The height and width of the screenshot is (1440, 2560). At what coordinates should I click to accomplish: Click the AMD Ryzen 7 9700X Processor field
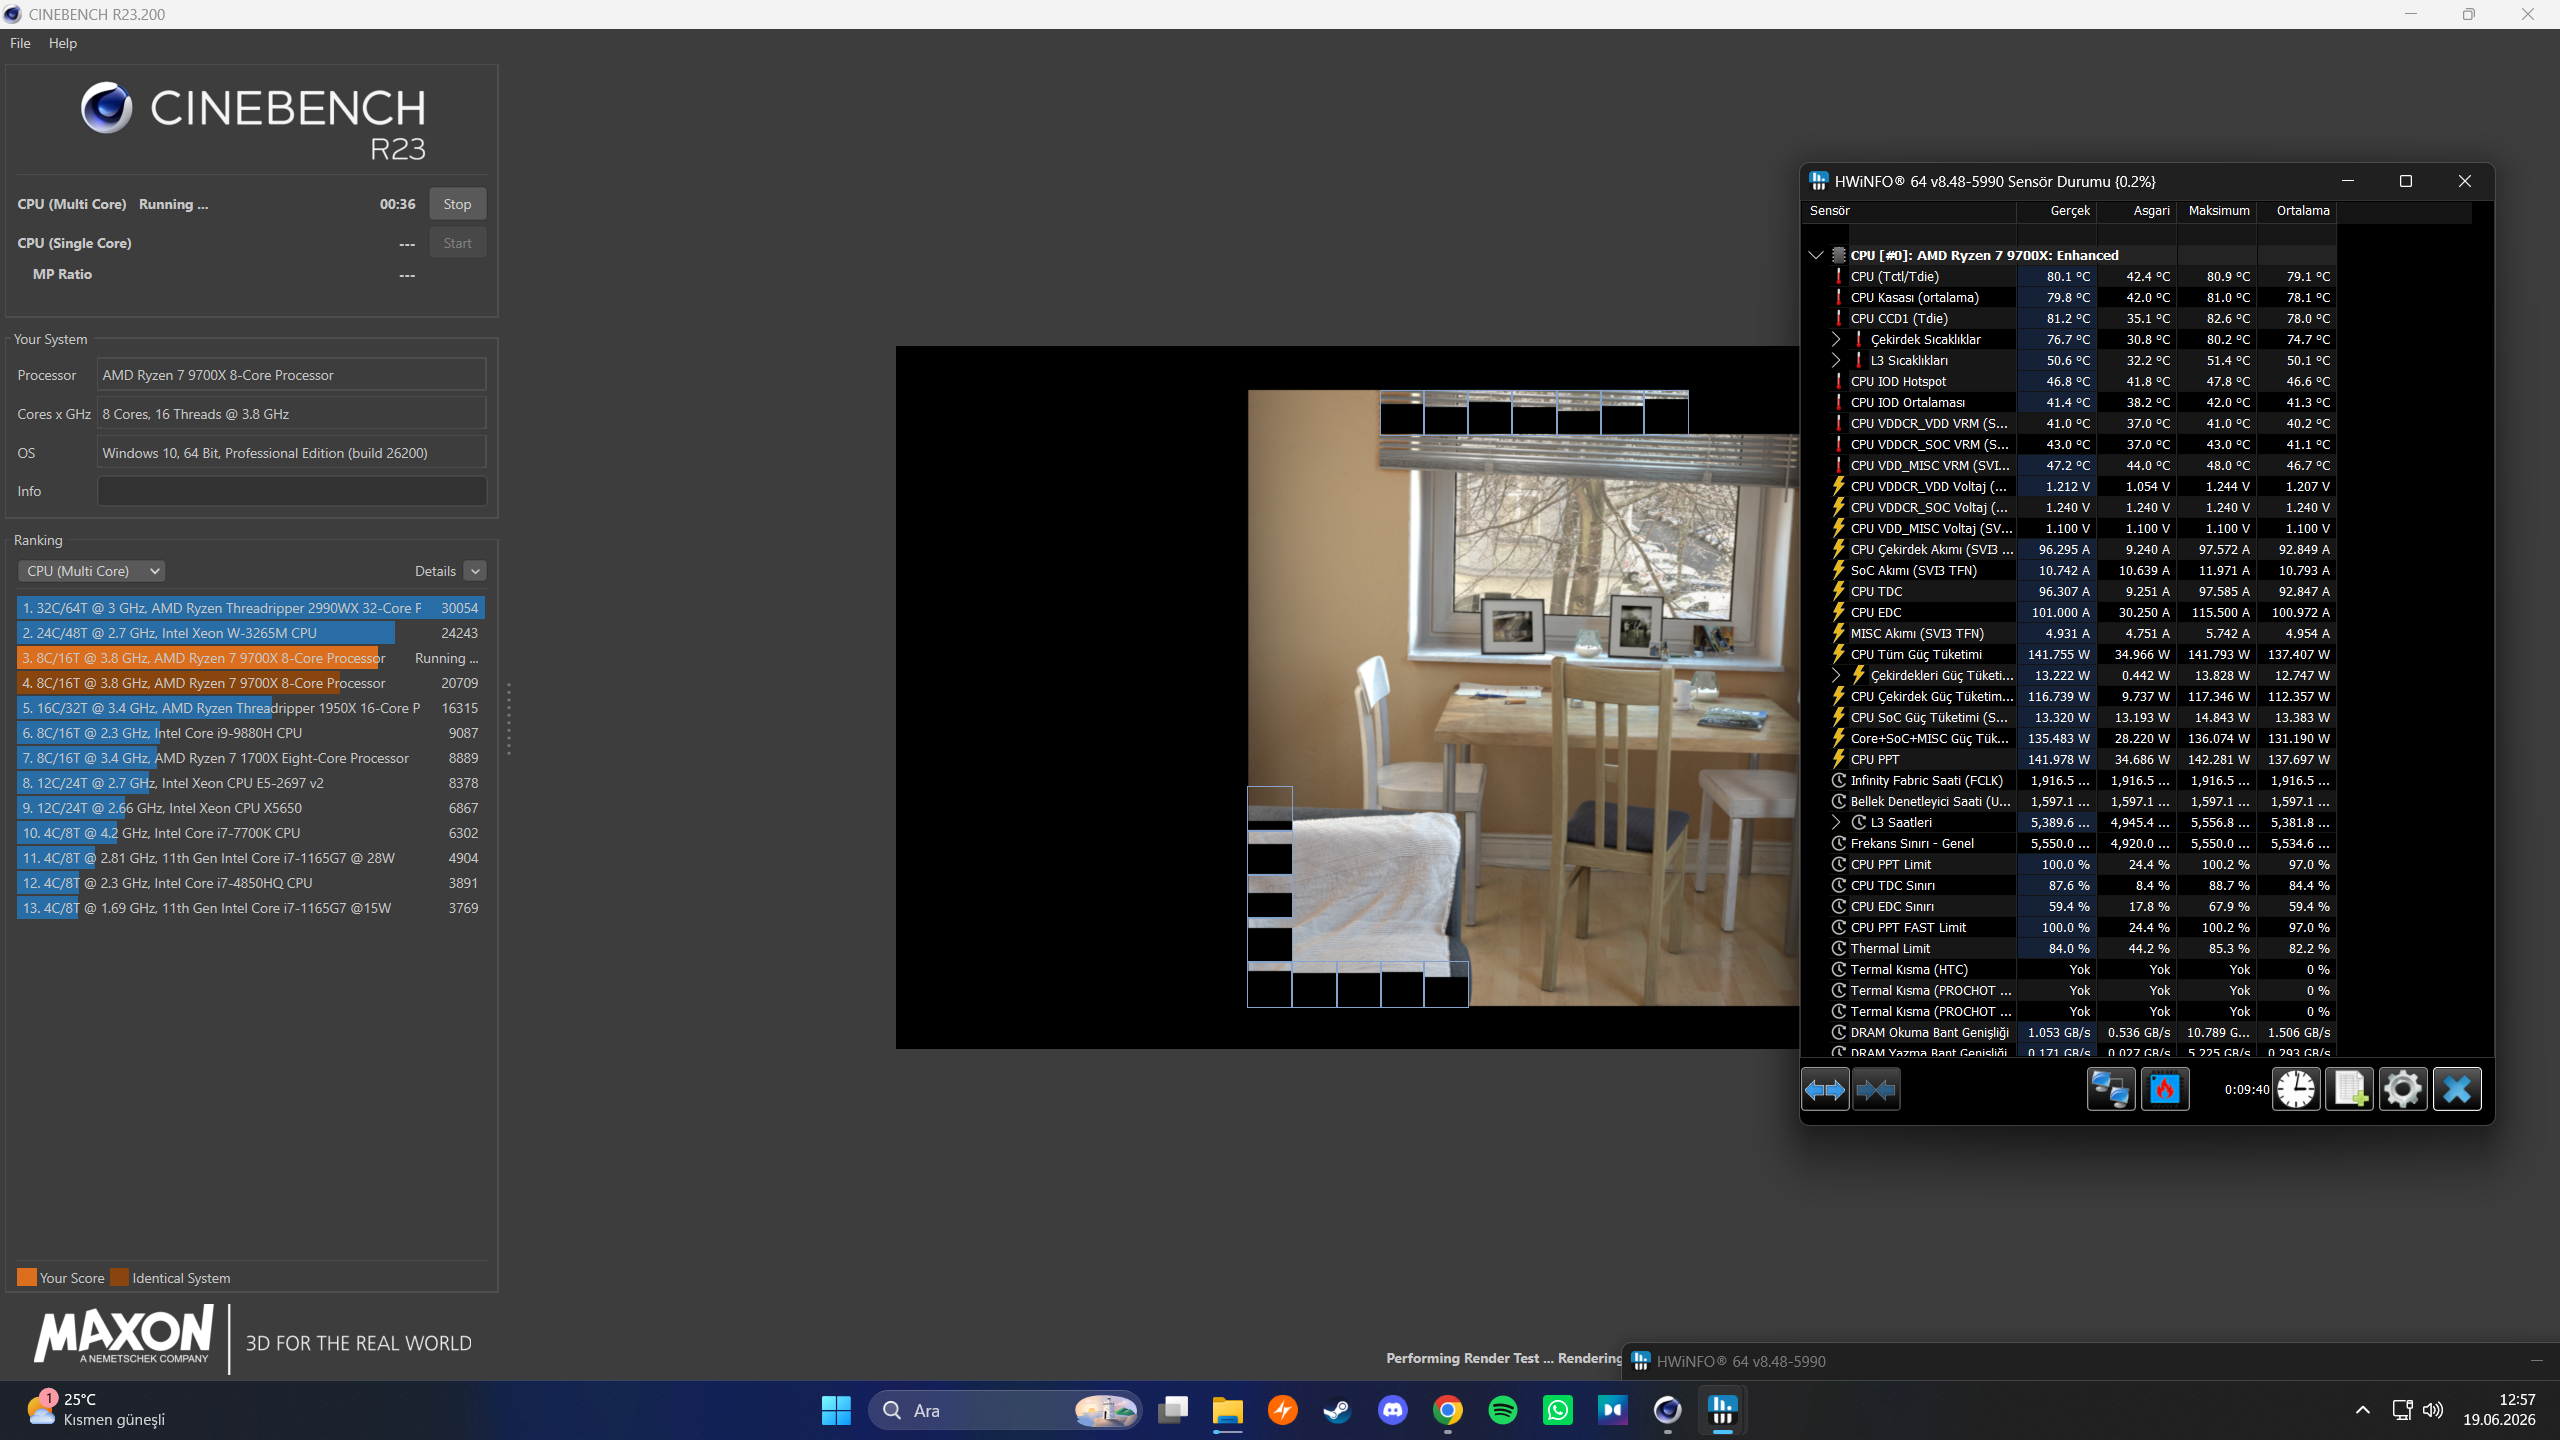pyautogui.click(x=292, y=375)
